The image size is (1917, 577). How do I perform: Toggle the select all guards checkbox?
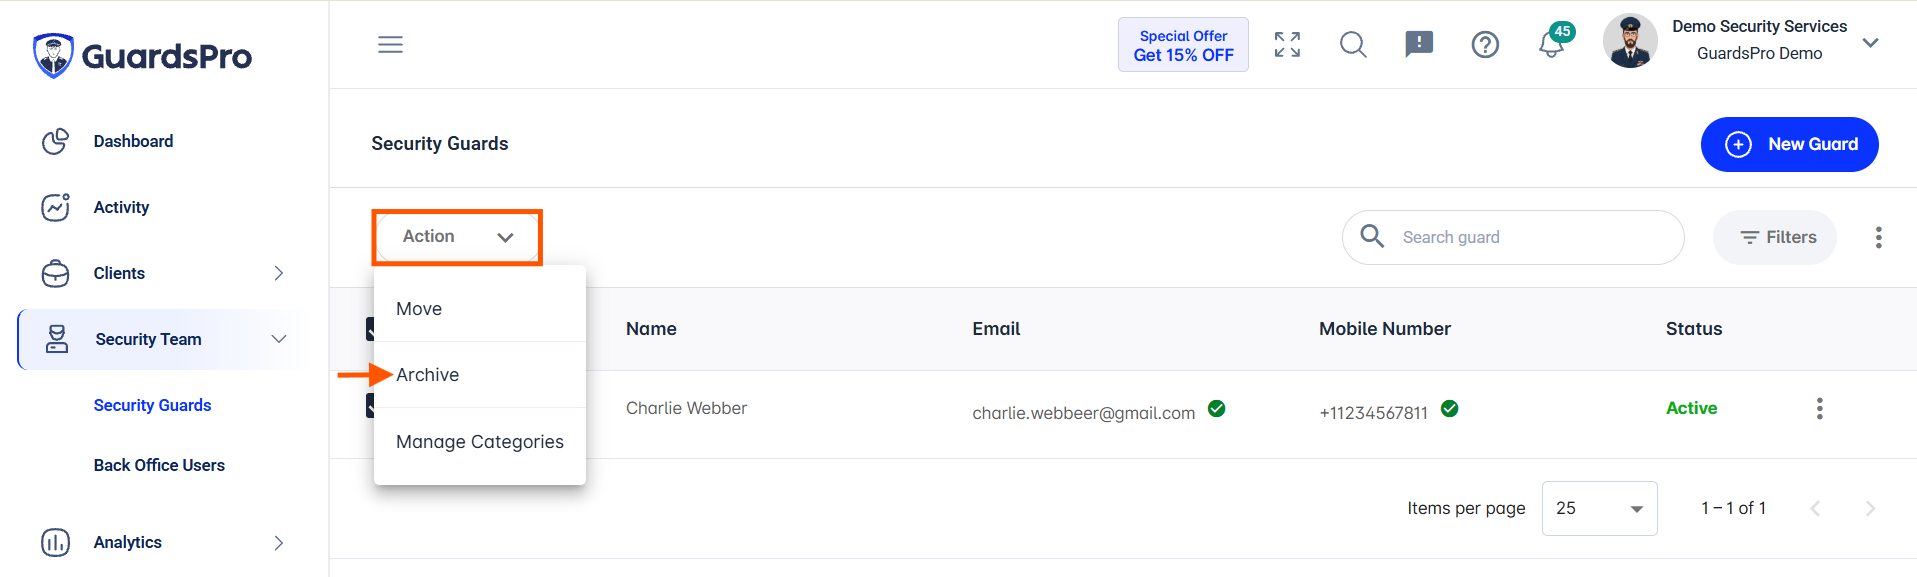[x=370, y=329]
